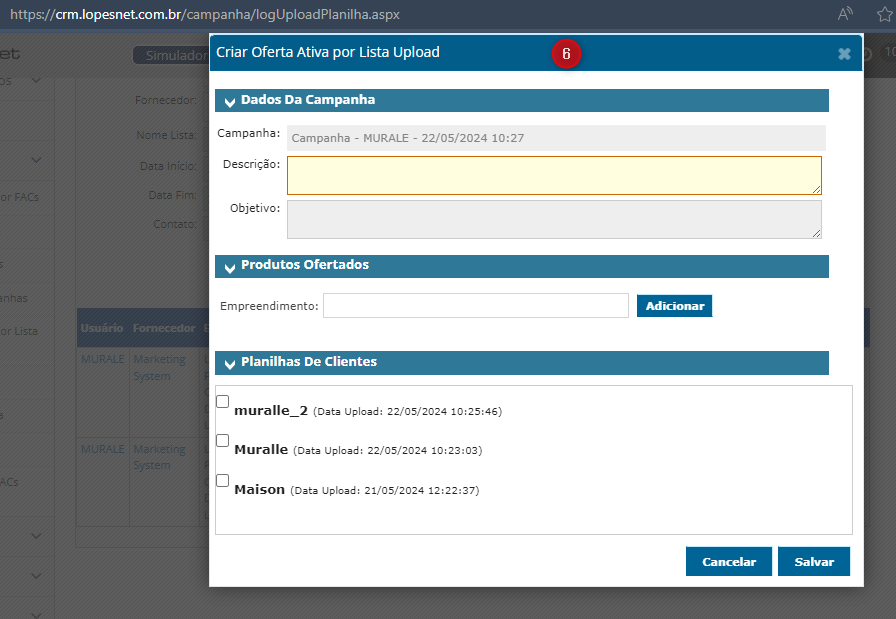Save the campaign with the Salvar button
Image resolution: width=896 pixels, height=619 pixels.
coord(814,562)
